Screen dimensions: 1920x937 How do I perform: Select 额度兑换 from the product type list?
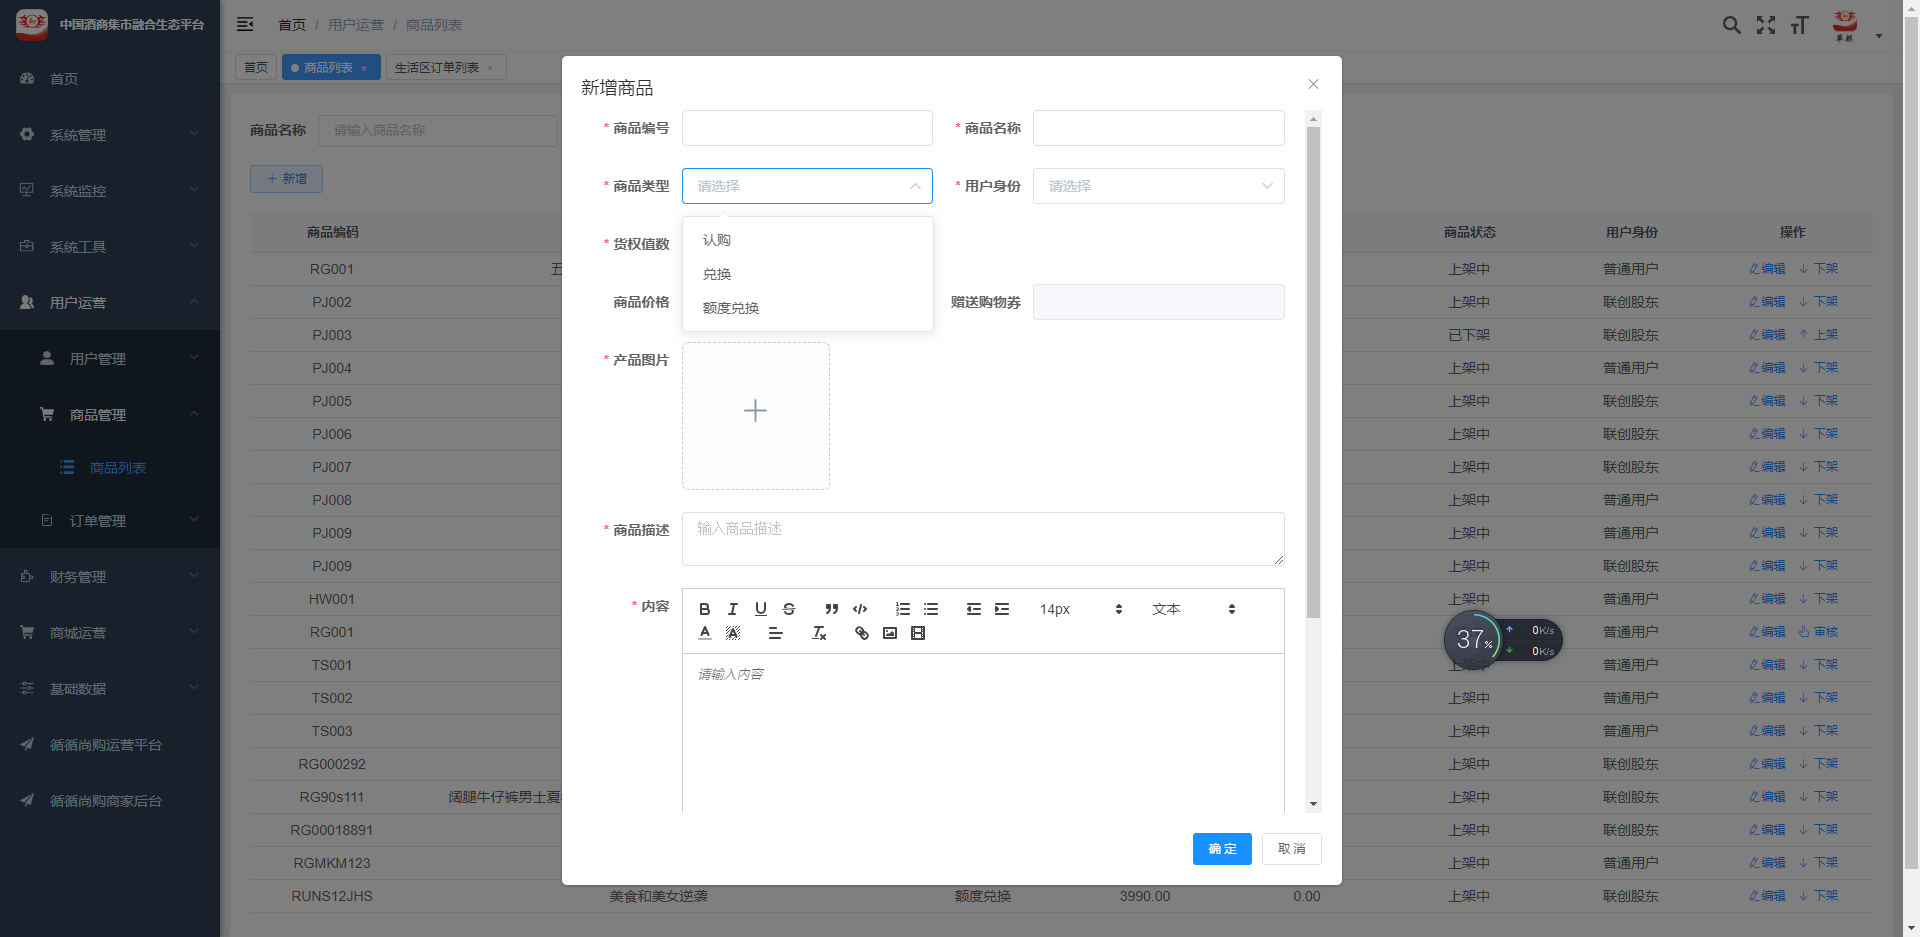pyautogui.click(x=808, y=308)
